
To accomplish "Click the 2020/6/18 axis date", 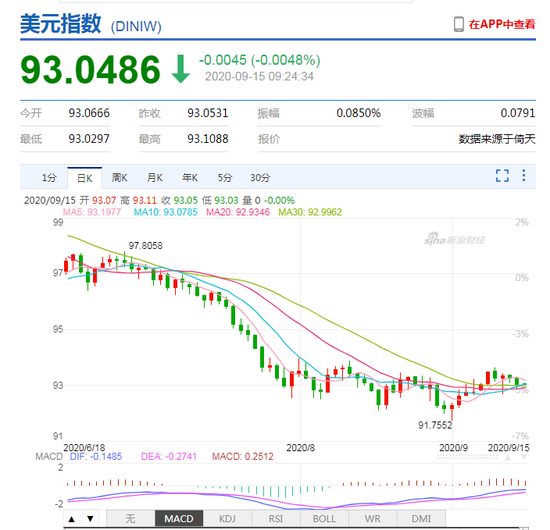I will (84, 448).
